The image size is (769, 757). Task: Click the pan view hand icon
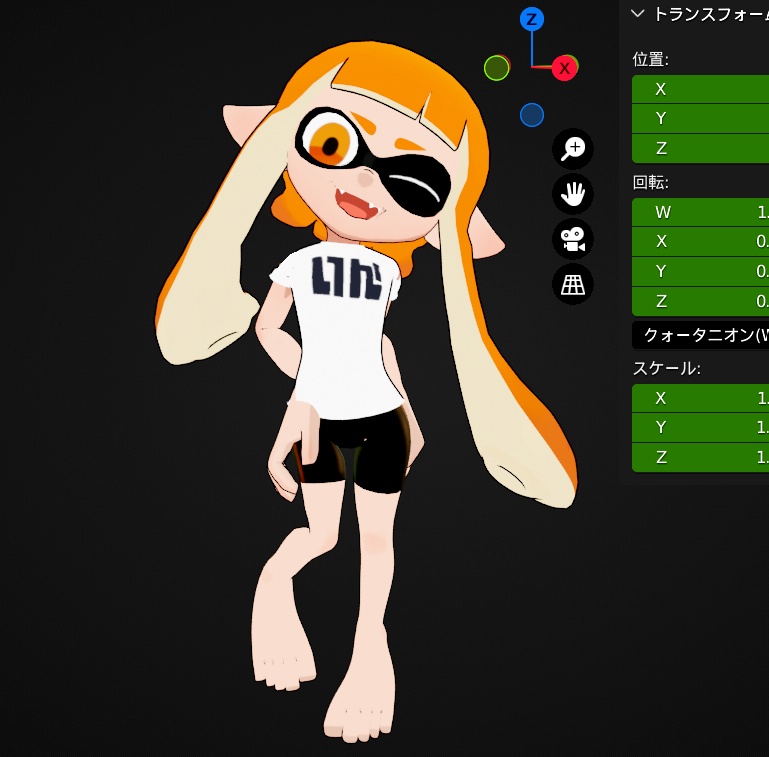pyautogui.click(x=573, y=194)
